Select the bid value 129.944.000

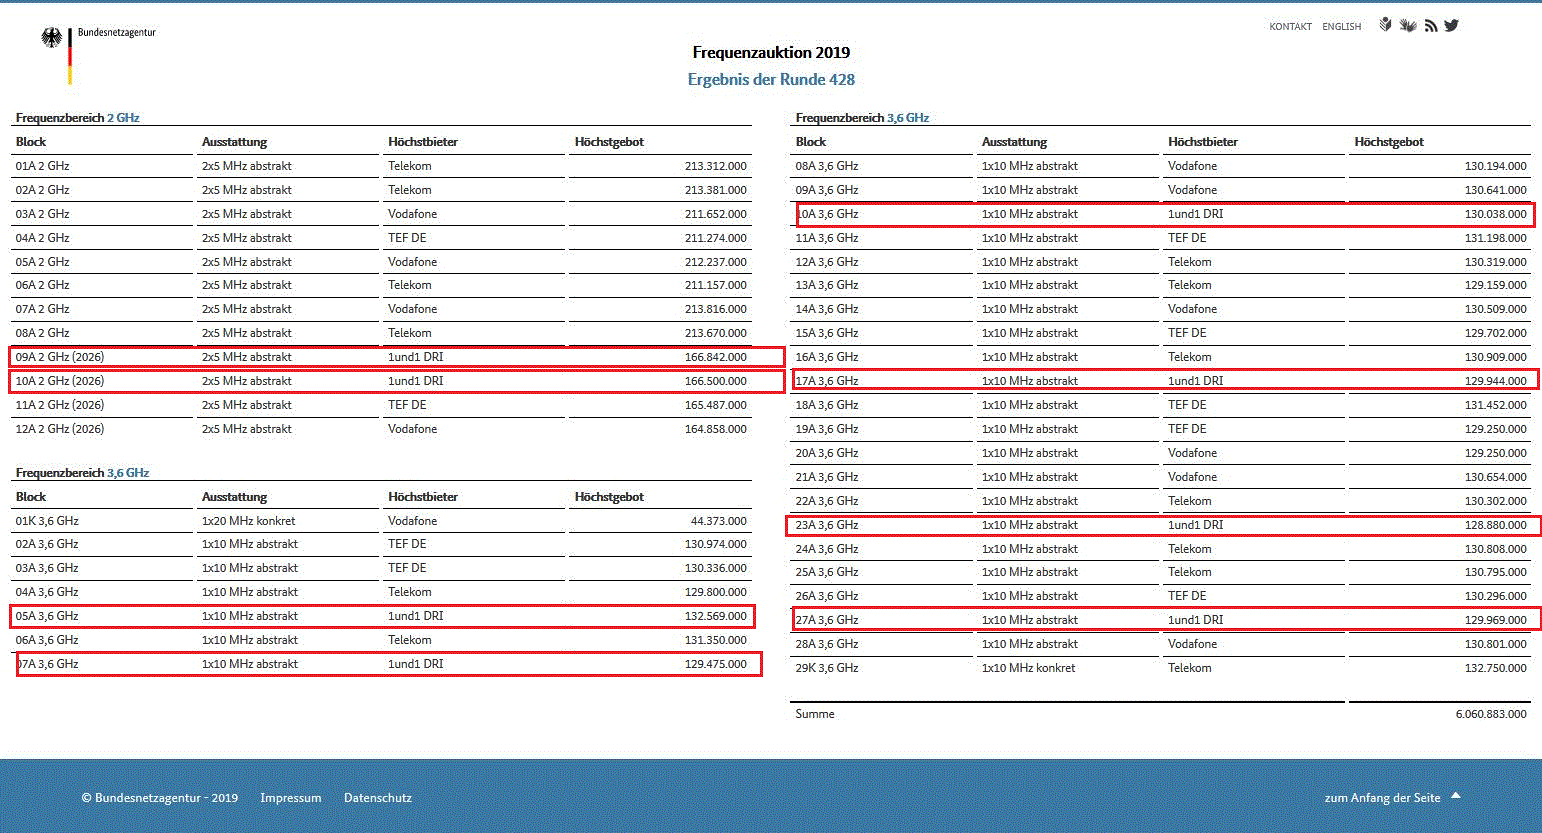[x=1496, y=381]
